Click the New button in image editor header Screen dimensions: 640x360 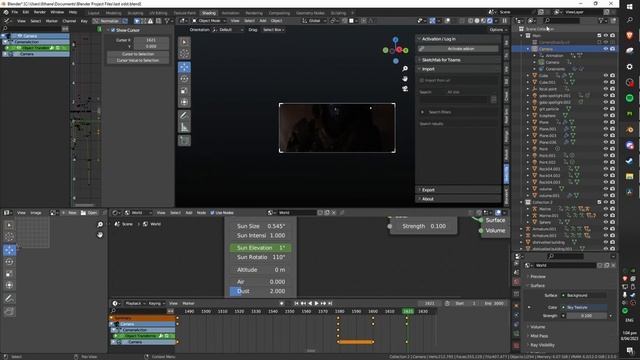point(70,213)
